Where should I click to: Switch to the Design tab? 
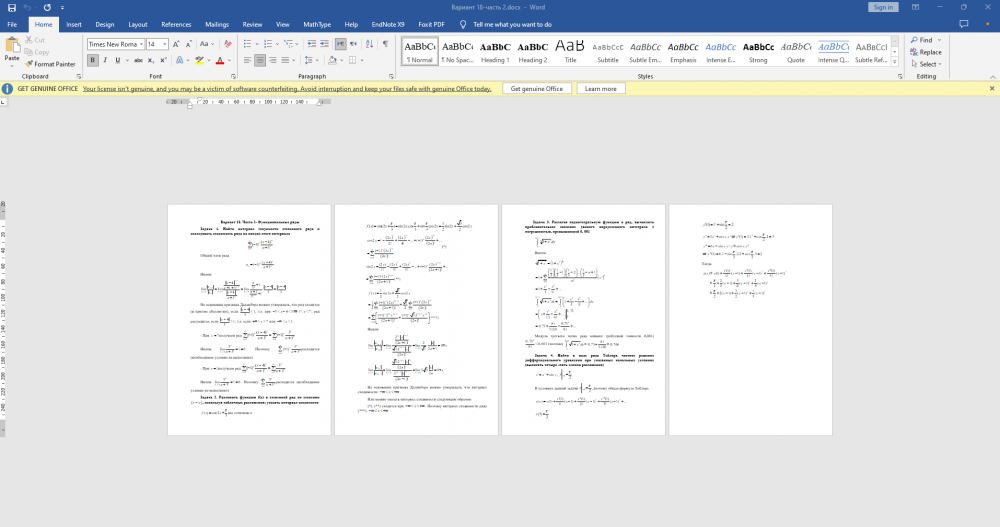pos(105,24)
